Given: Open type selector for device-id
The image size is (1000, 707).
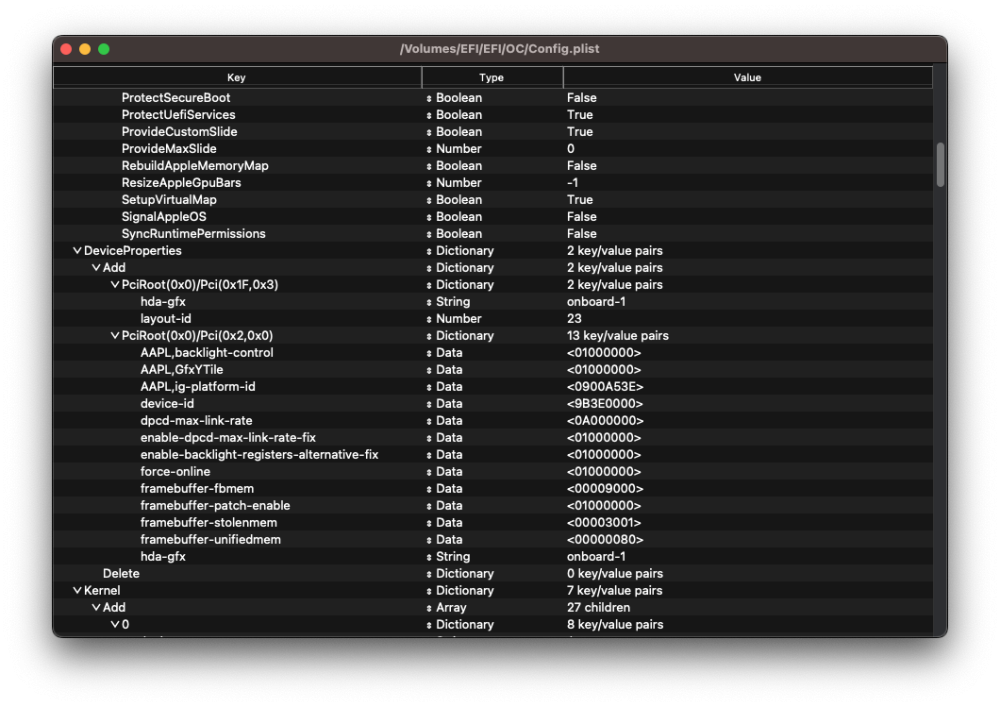Looking at the screenshot, I should [x=429, y=404].
